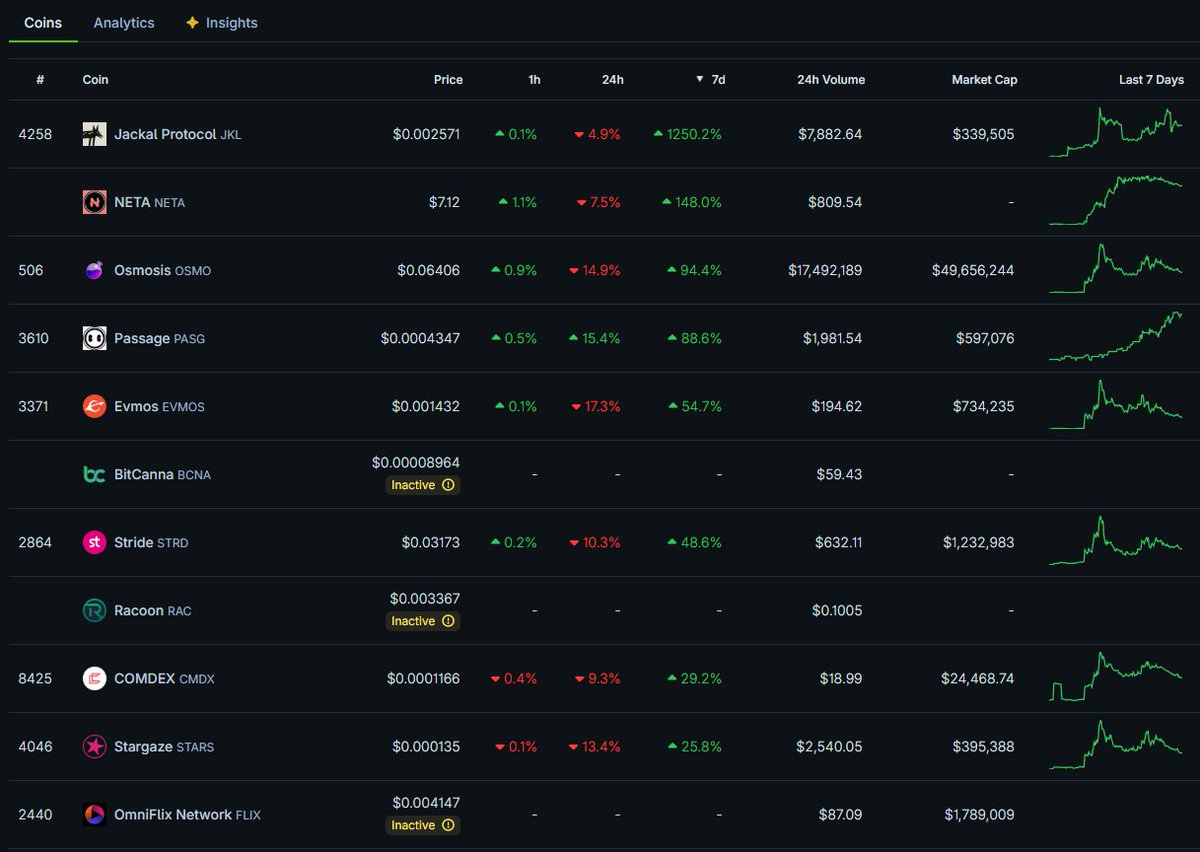Image resolution: width=1200 pixels, height=852 pixels.
Task: Open the NETA 7-day sparkline chart
Action: (x=1115, y=200)
